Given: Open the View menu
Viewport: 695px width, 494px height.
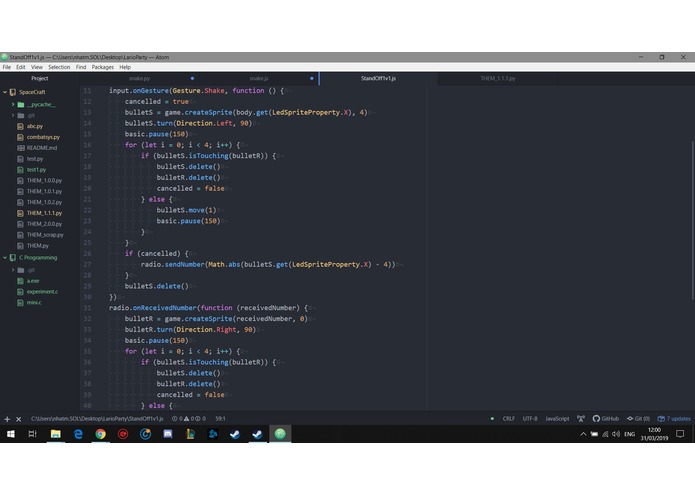Looking at the screenshot, I should pyautogui.click(x=37, y=67).
